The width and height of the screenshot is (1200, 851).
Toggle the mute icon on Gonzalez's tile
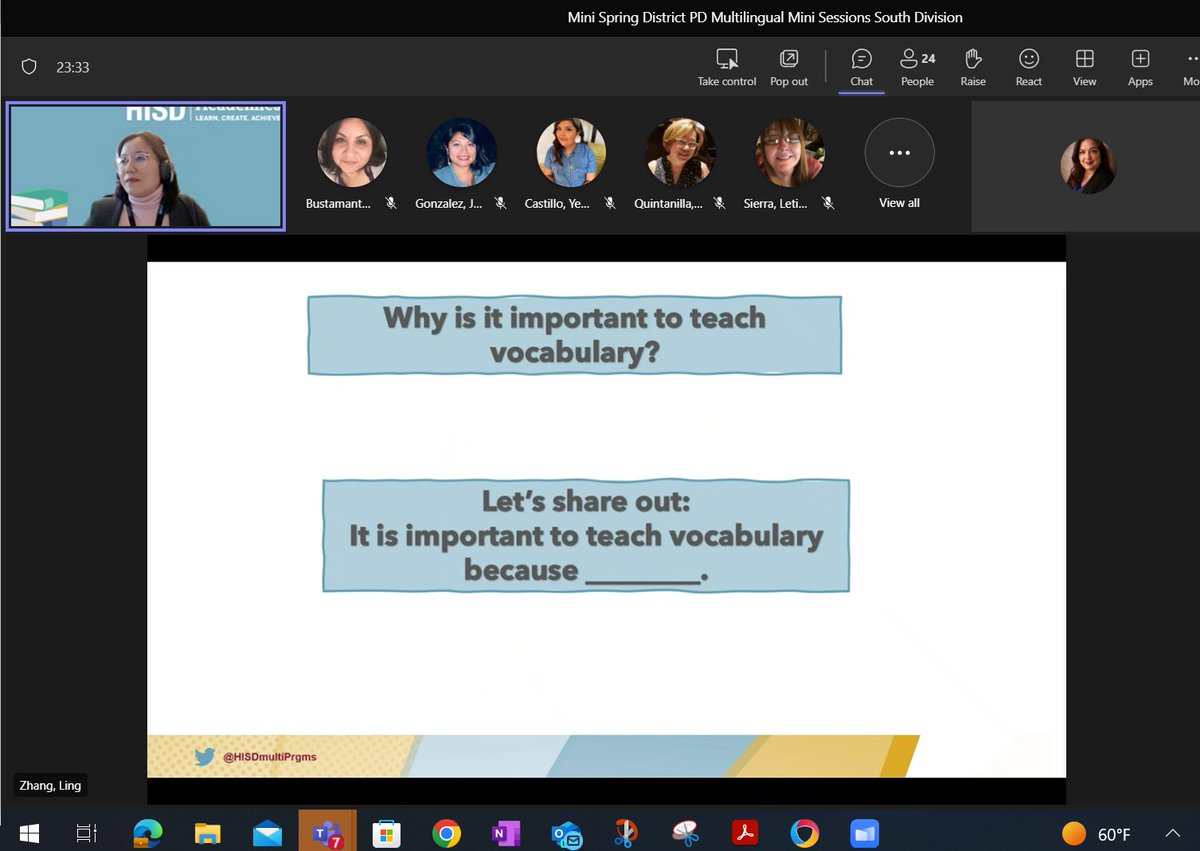pyautogui.click(x=500, y=203)
